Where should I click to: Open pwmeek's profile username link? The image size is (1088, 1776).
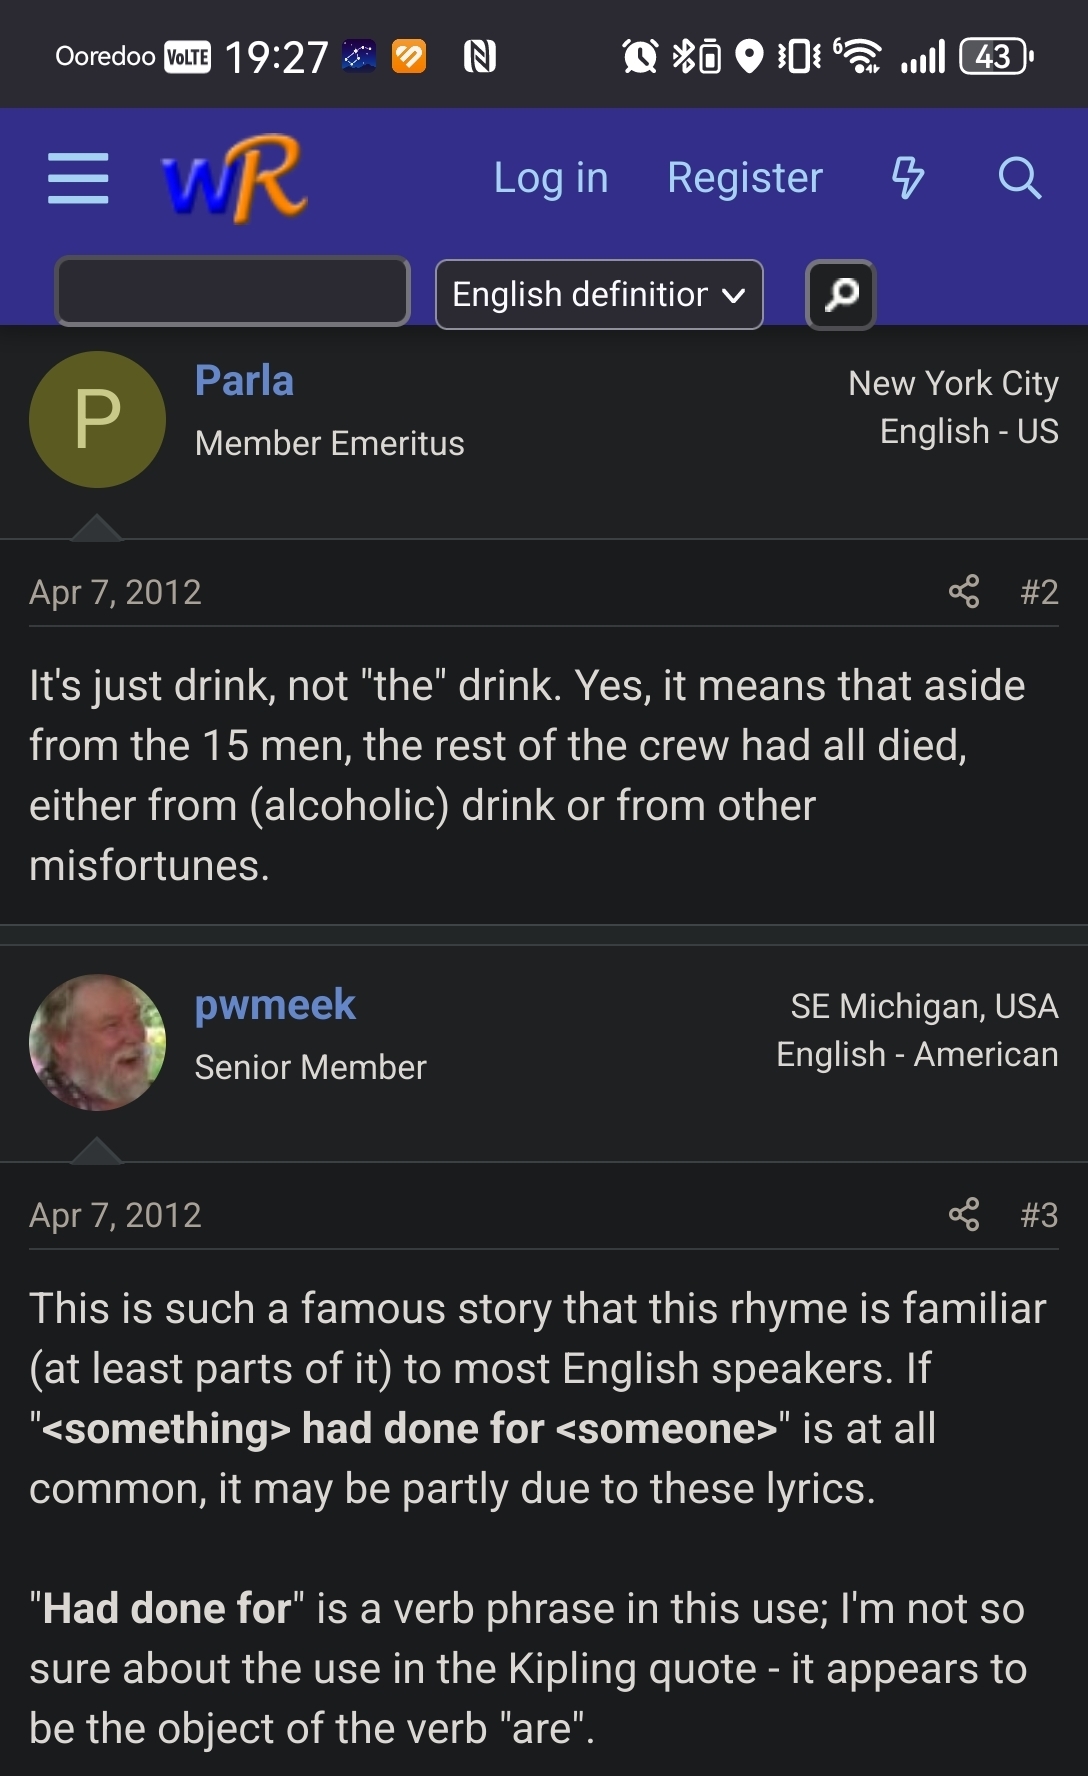point(275,1005)
